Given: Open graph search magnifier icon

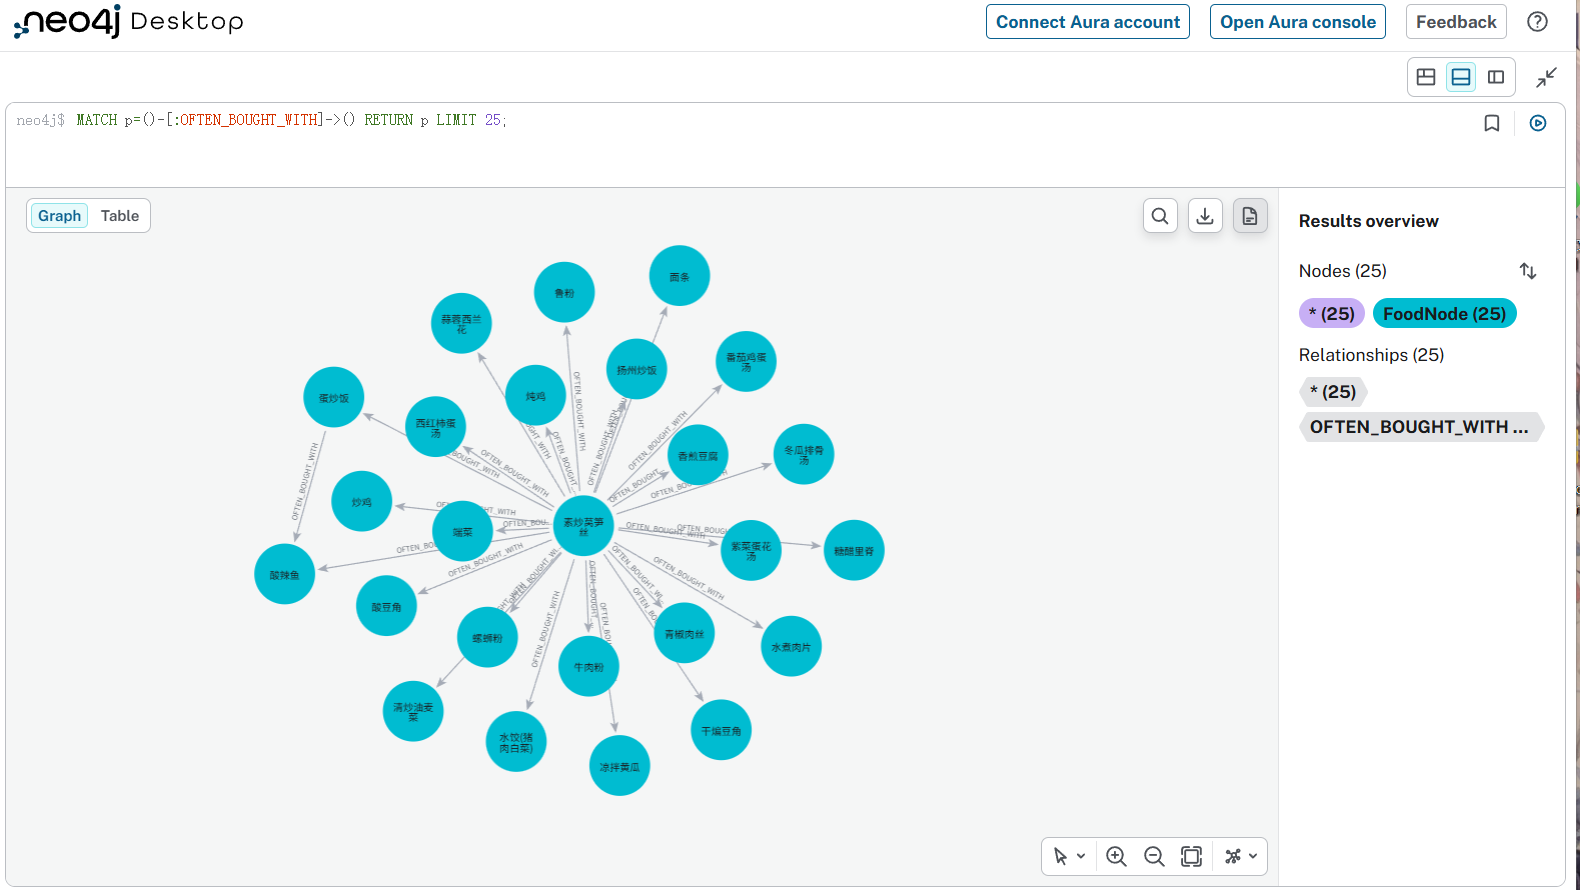Looking at the screenshot, I should coord(1160,216).
